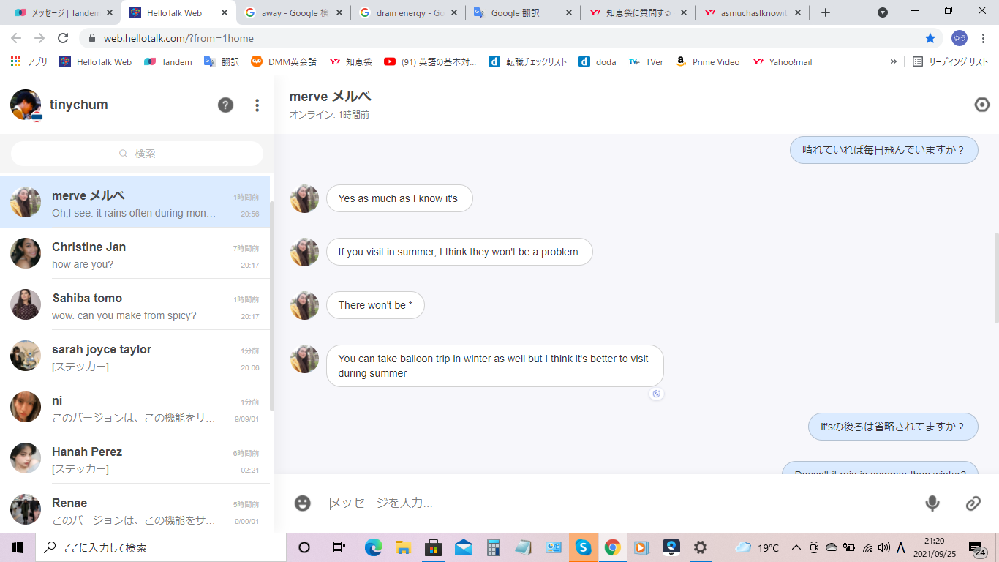Open the HelloTalk Web bookmark
The height and width of the screenshot is (562, 999).
point(96,61)
